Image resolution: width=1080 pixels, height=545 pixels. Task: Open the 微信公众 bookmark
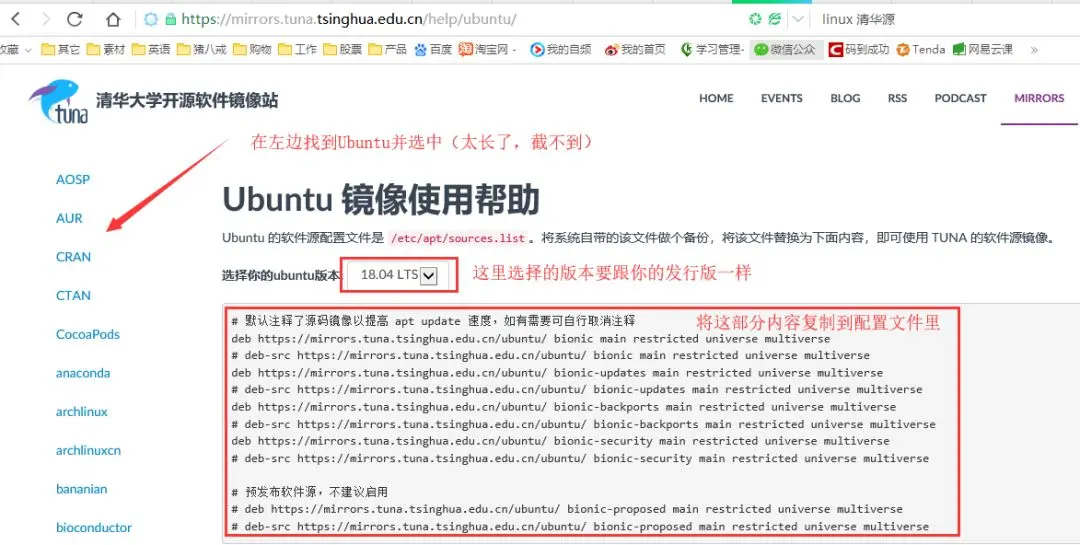click(x=785, y=50)
